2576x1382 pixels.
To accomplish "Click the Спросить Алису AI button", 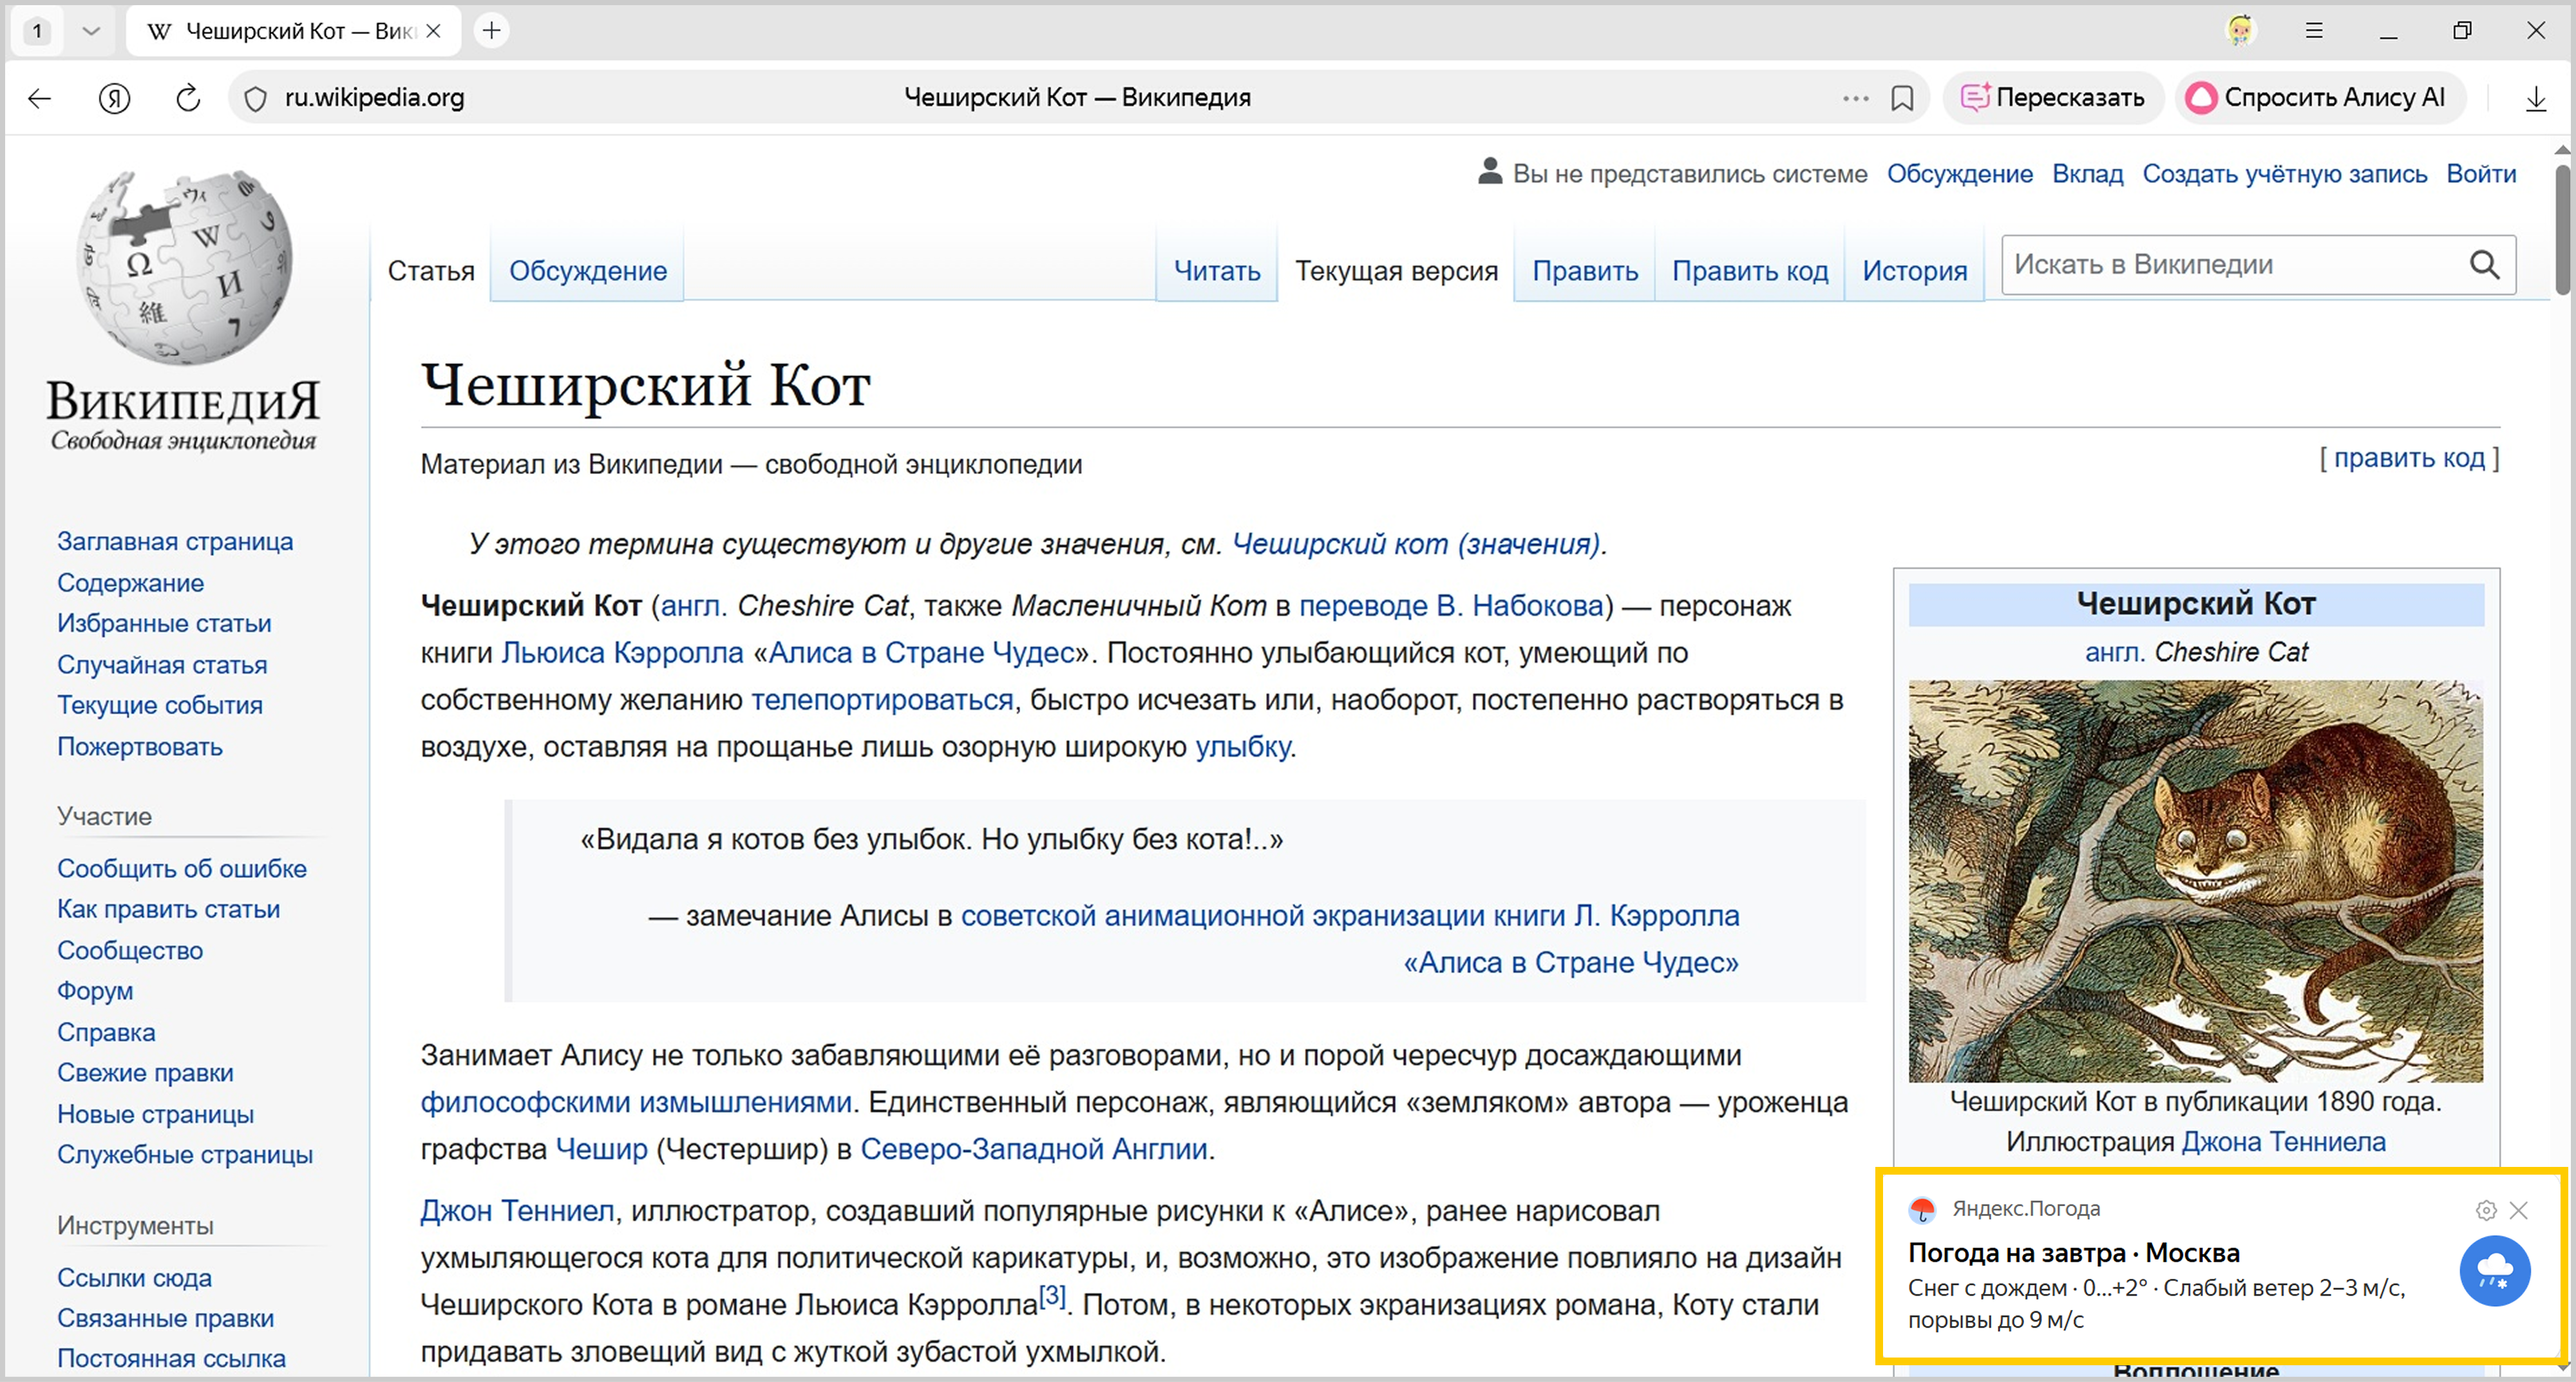I will (x=2318, y=98).
